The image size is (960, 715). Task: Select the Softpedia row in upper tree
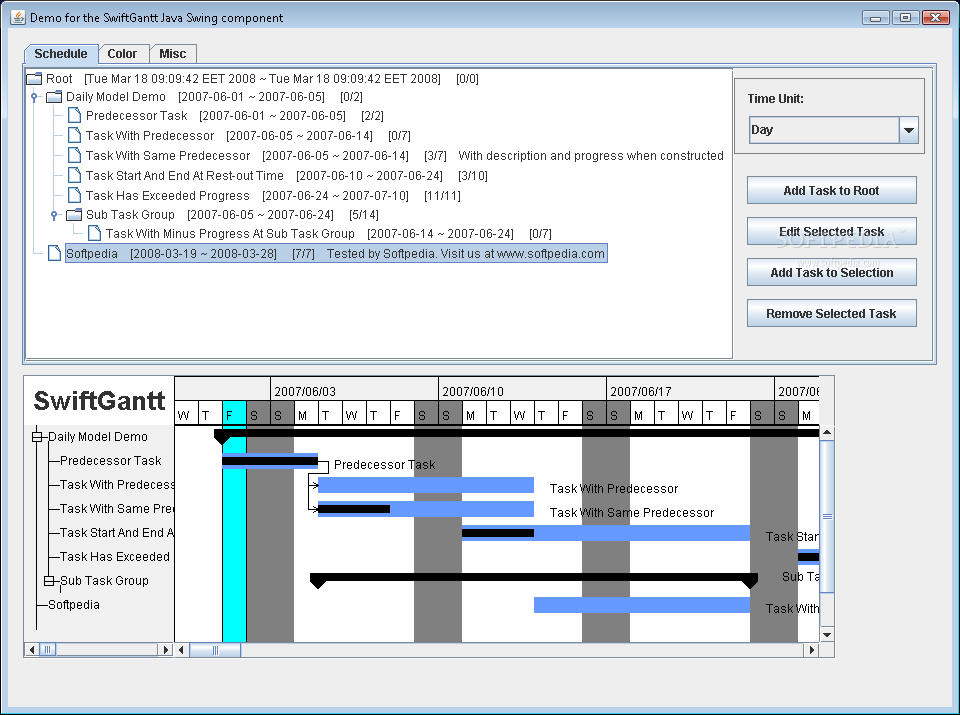tap(336, 253)
